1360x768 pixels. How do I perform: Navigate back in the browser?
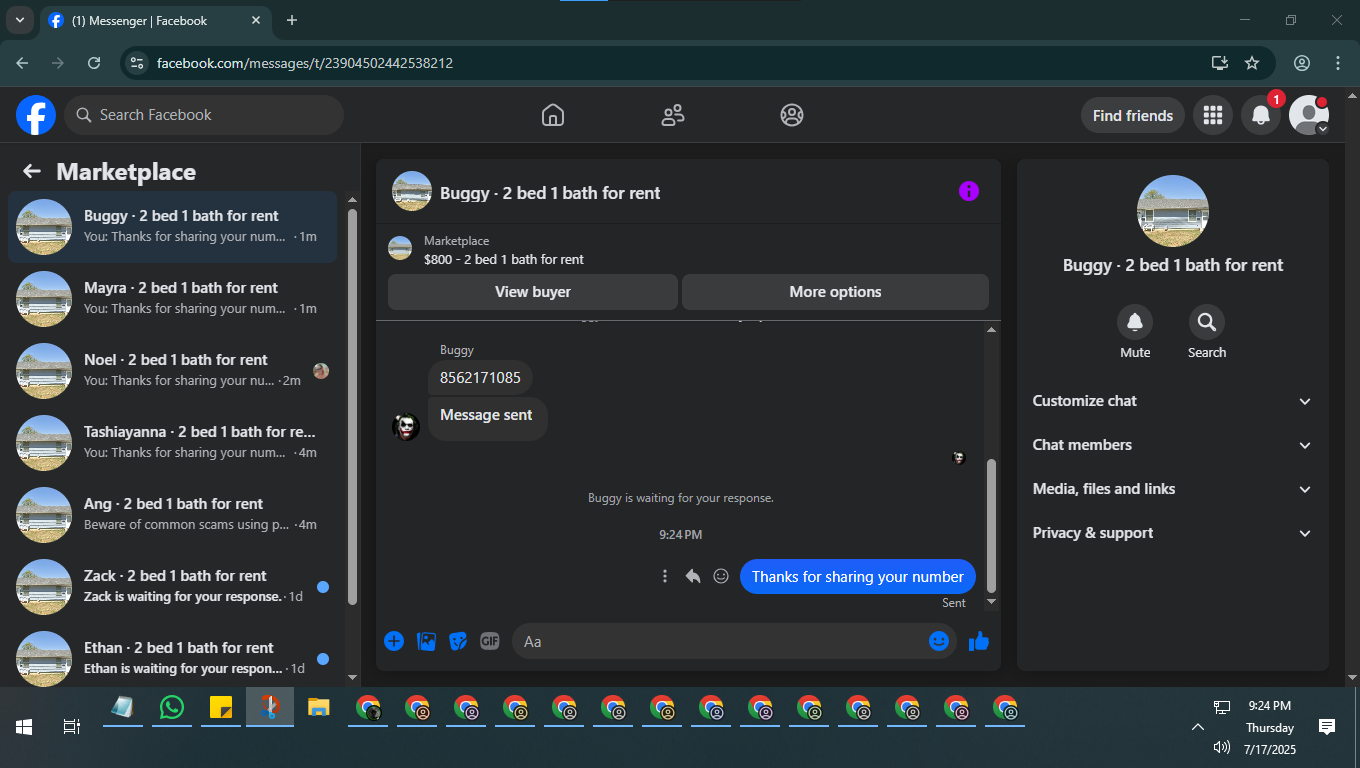coord(22,63)
